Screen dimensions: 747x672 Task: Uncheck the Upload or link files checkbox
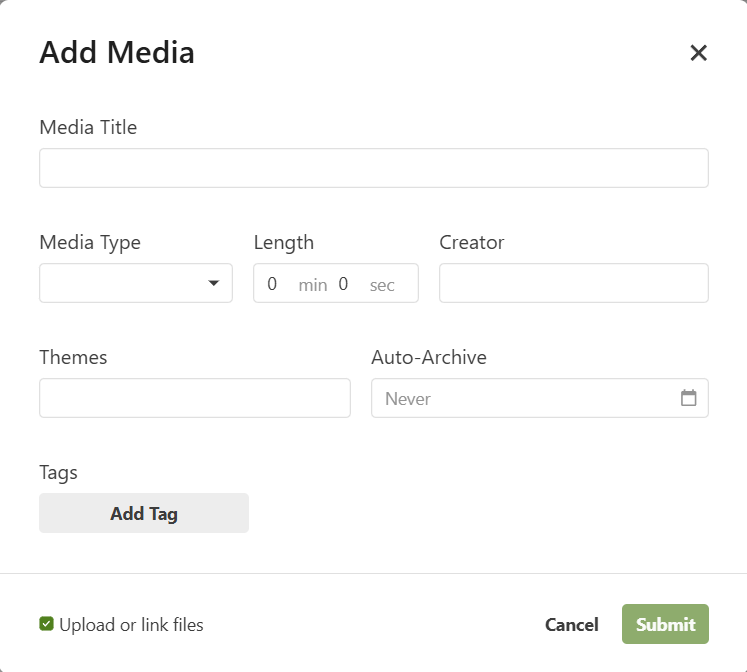(46, 624)
